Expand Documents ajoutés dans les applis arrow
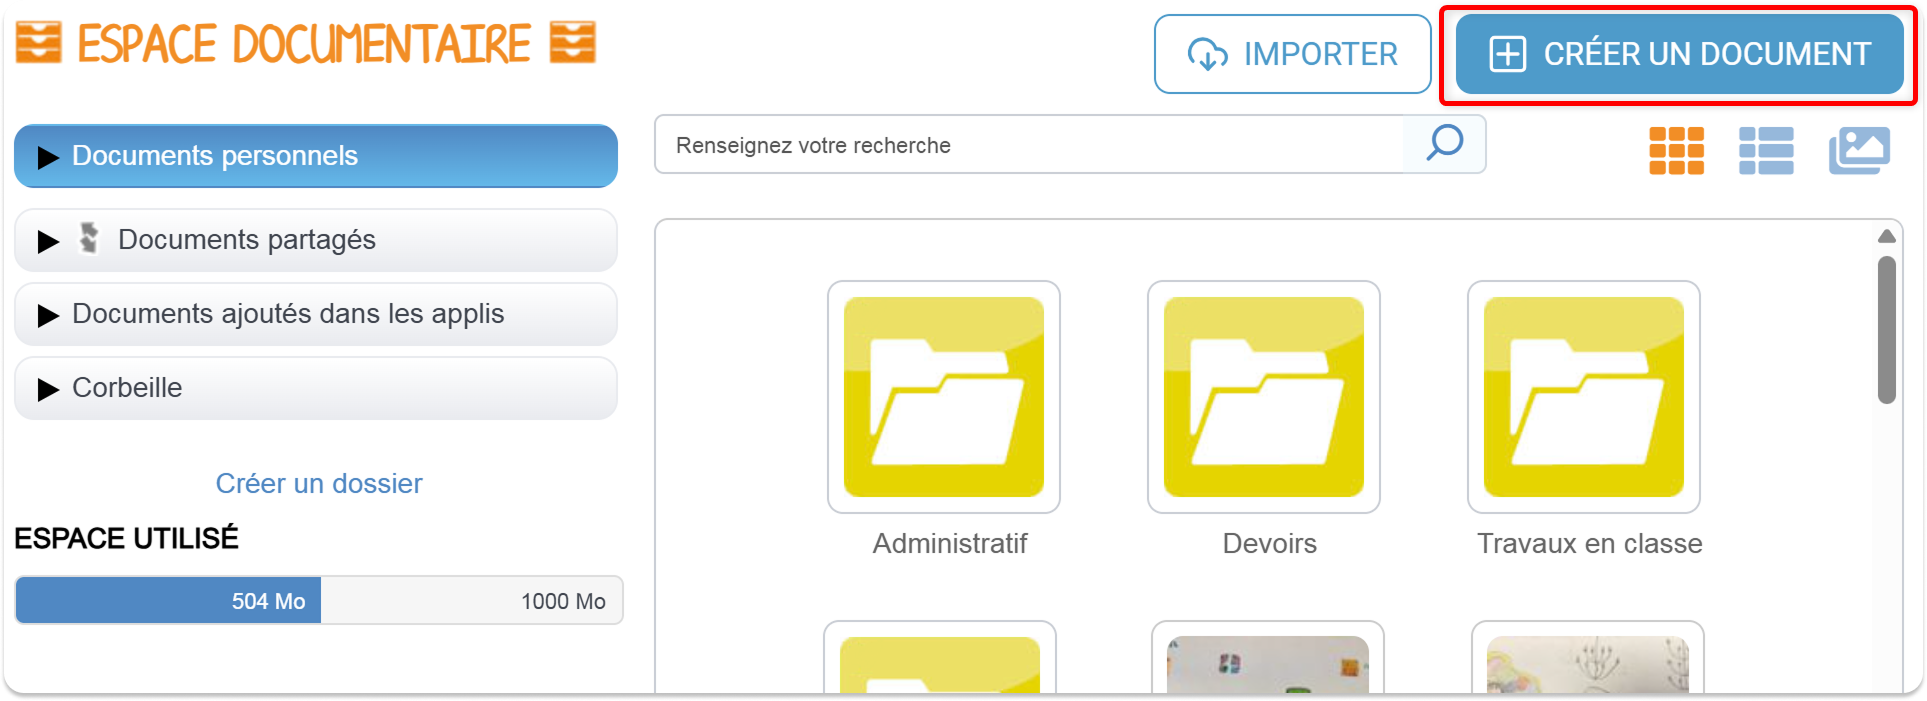The height and width of the screenshot is (701, 1927). click(x=47, y=315)
